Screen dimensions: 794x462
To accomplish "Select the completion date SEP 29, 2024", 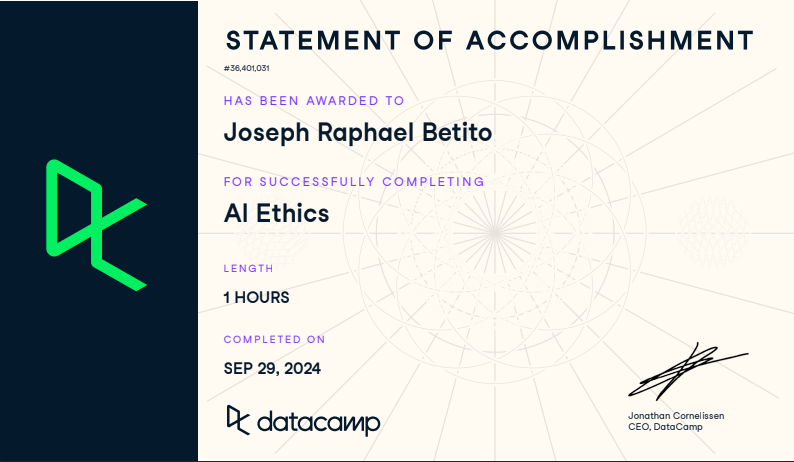I will [x=272, y=368].
